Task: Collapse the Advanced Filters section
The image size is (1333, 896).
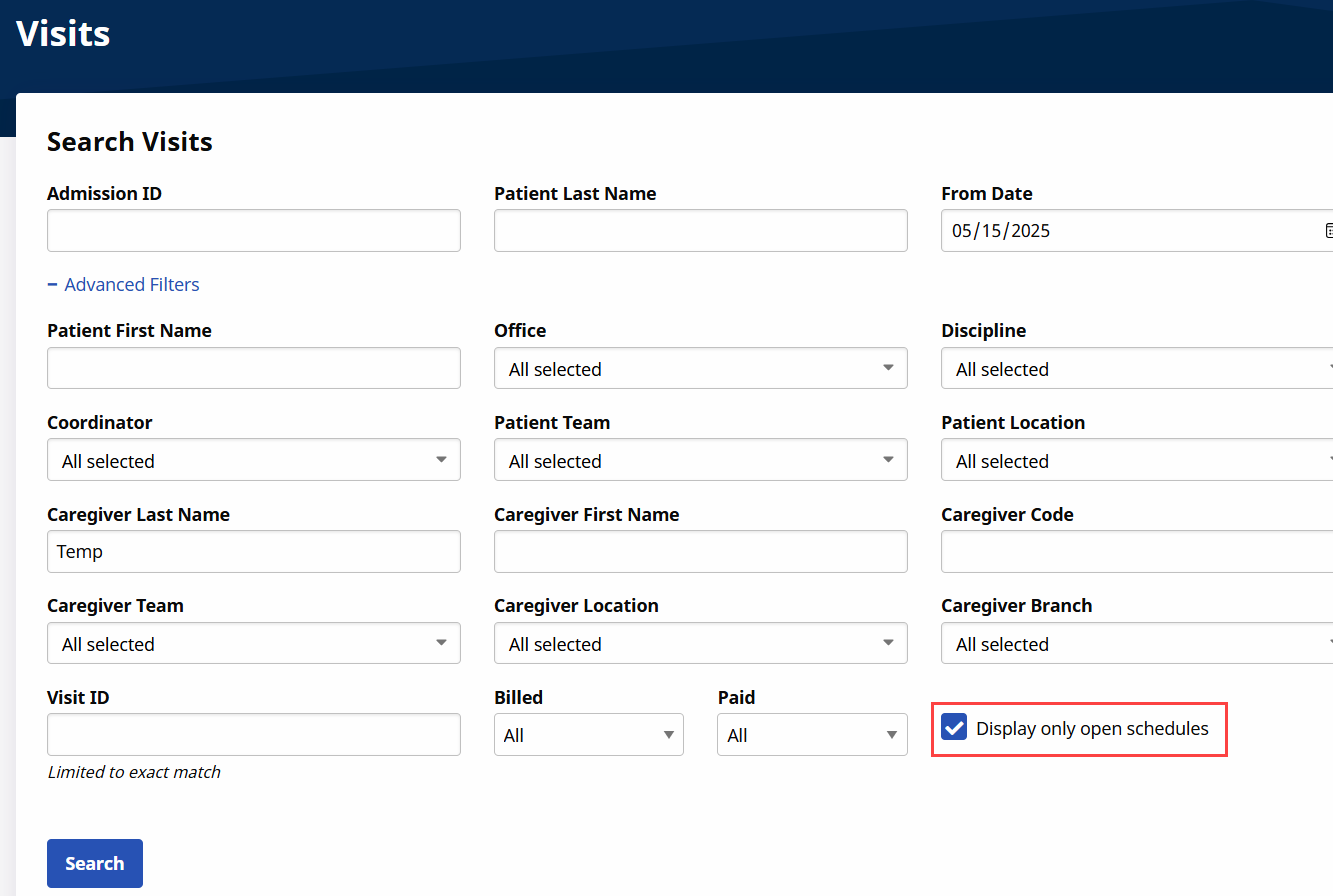Action: tap(123, 285)
